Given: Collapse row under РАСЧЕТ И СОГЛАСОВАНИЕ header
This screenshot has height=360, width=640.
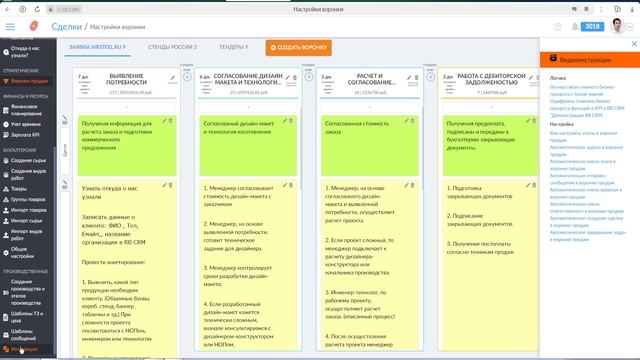Looking at the screenshot, I should coord(370,107).
